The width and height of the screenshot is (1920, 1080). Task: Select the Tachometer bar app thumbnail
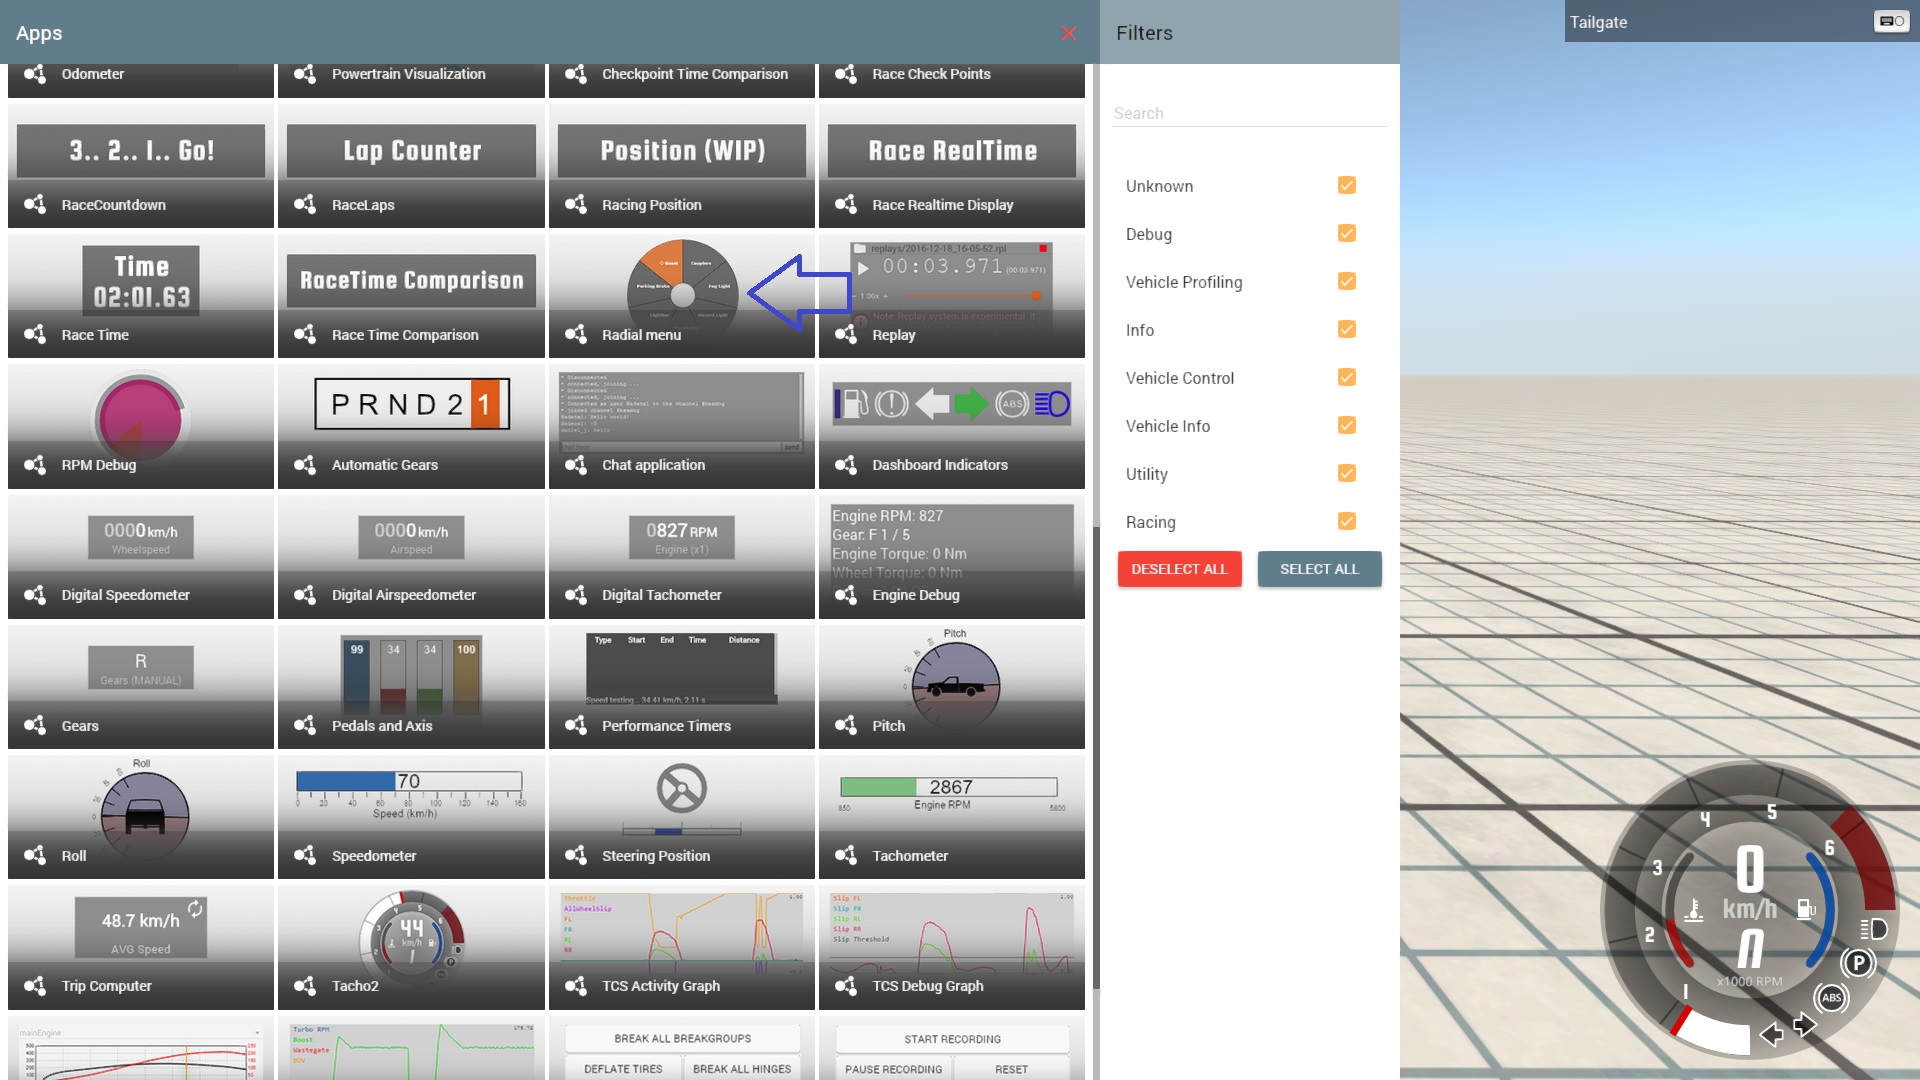[952, 816]
